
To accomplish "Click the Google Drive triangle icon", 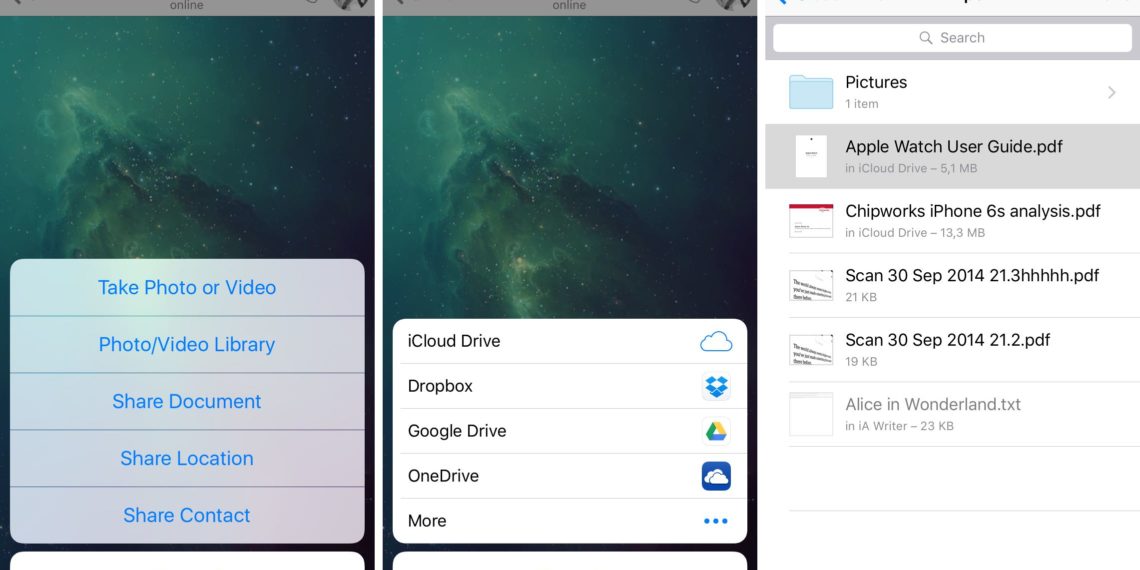I will 716,431.
